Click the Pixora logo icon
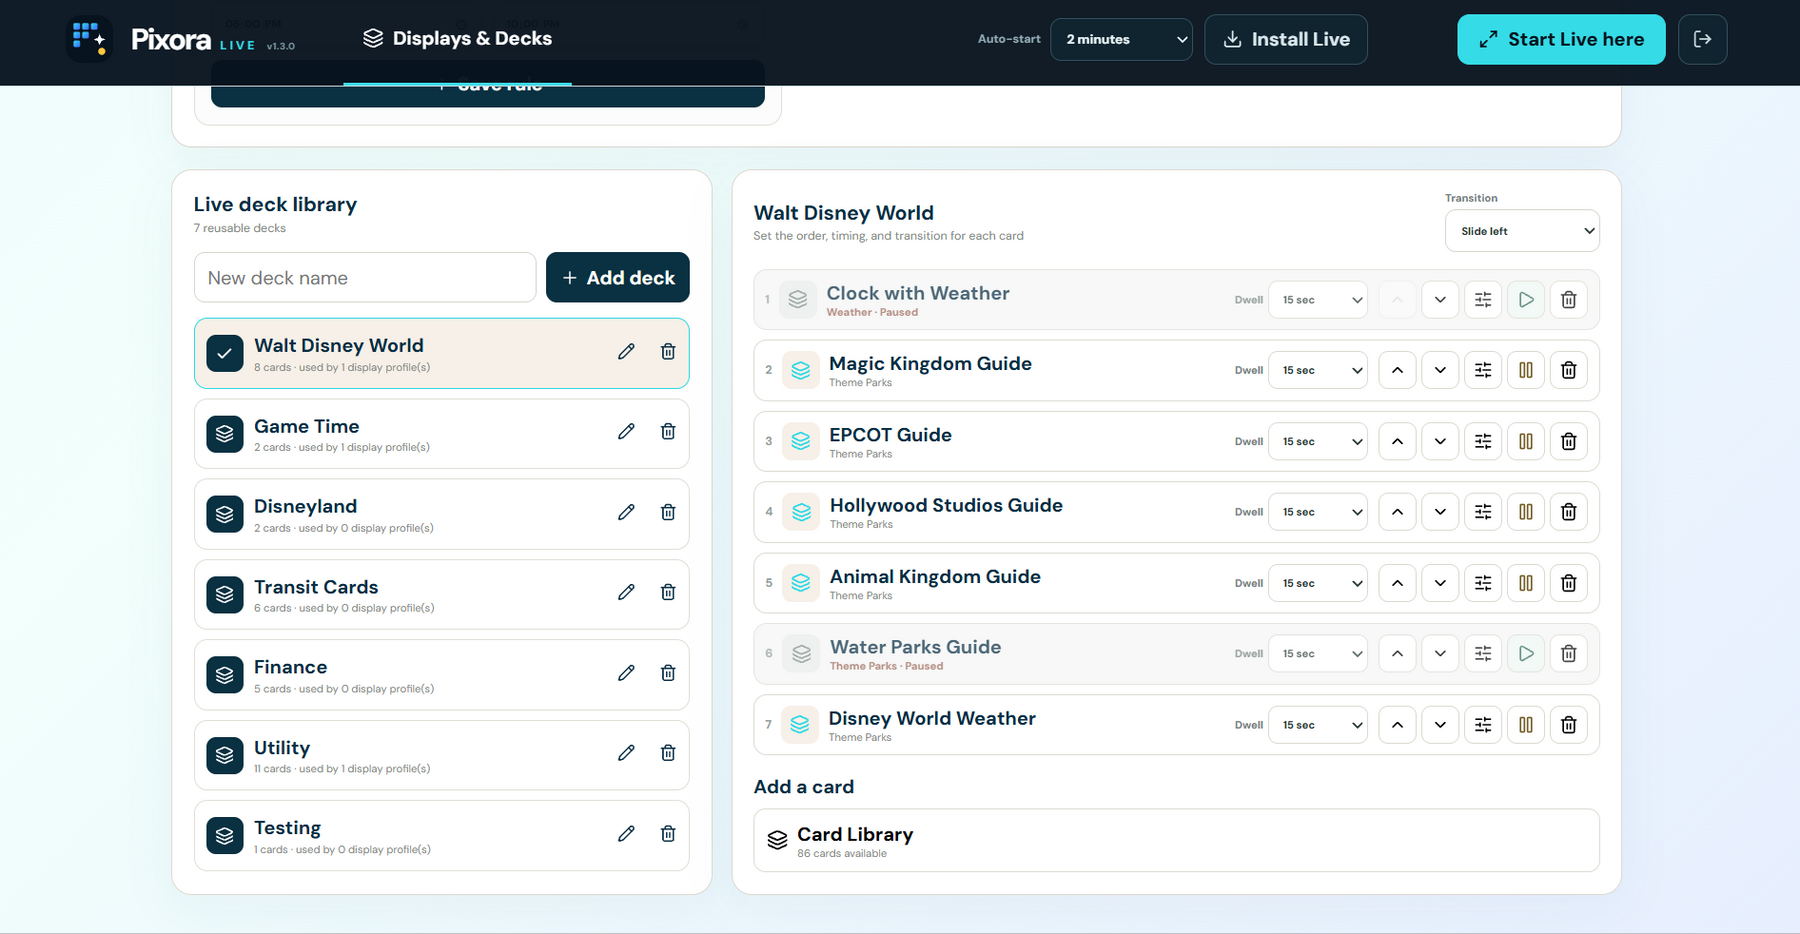 click(89, 39)
